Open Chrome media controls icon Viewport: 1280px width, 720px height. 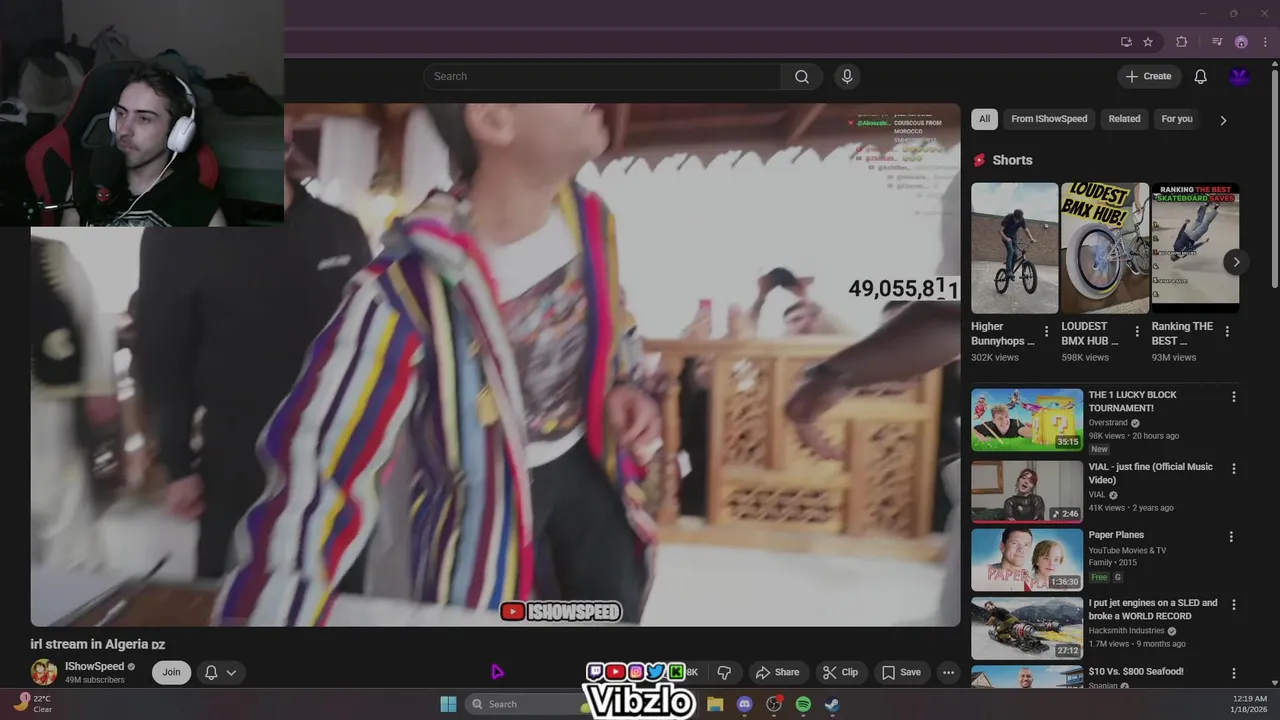coord(1217,42)
